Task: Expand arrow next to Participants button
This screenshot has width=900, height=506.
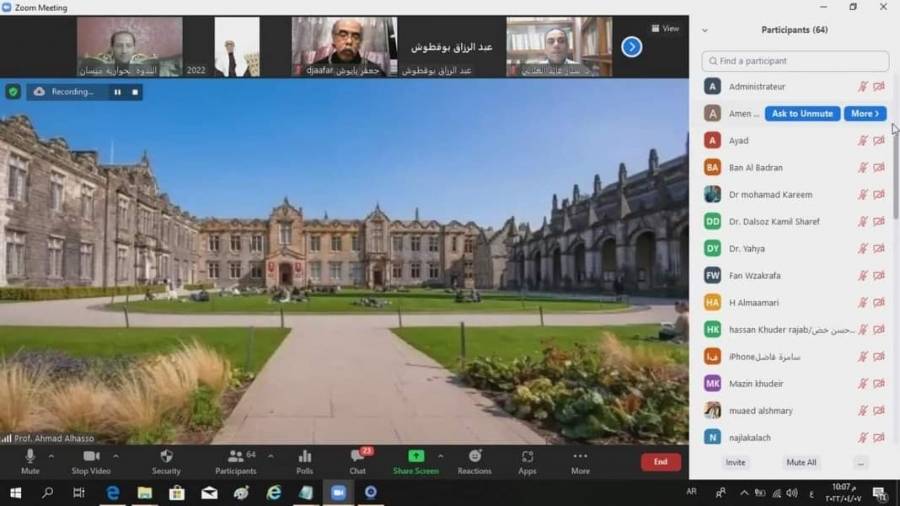Action: pos(270,457)
